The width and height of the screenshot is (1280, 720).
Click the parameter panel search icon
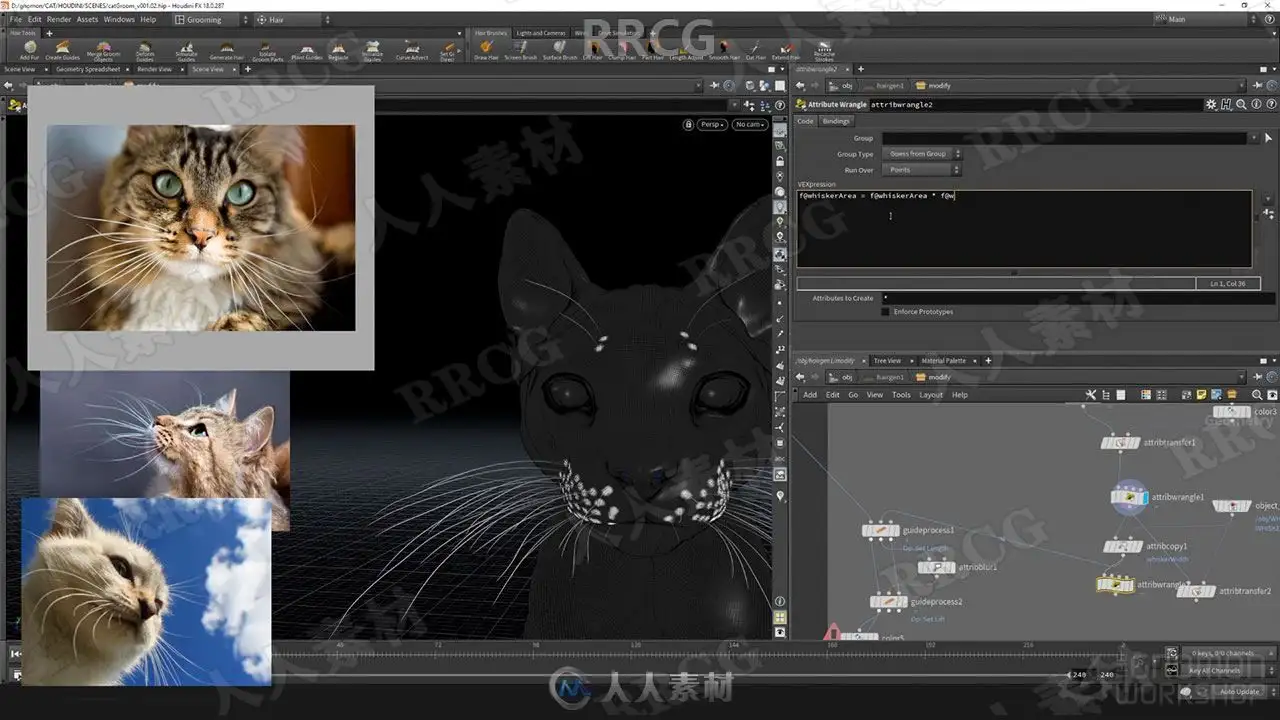click(1241, 104)
